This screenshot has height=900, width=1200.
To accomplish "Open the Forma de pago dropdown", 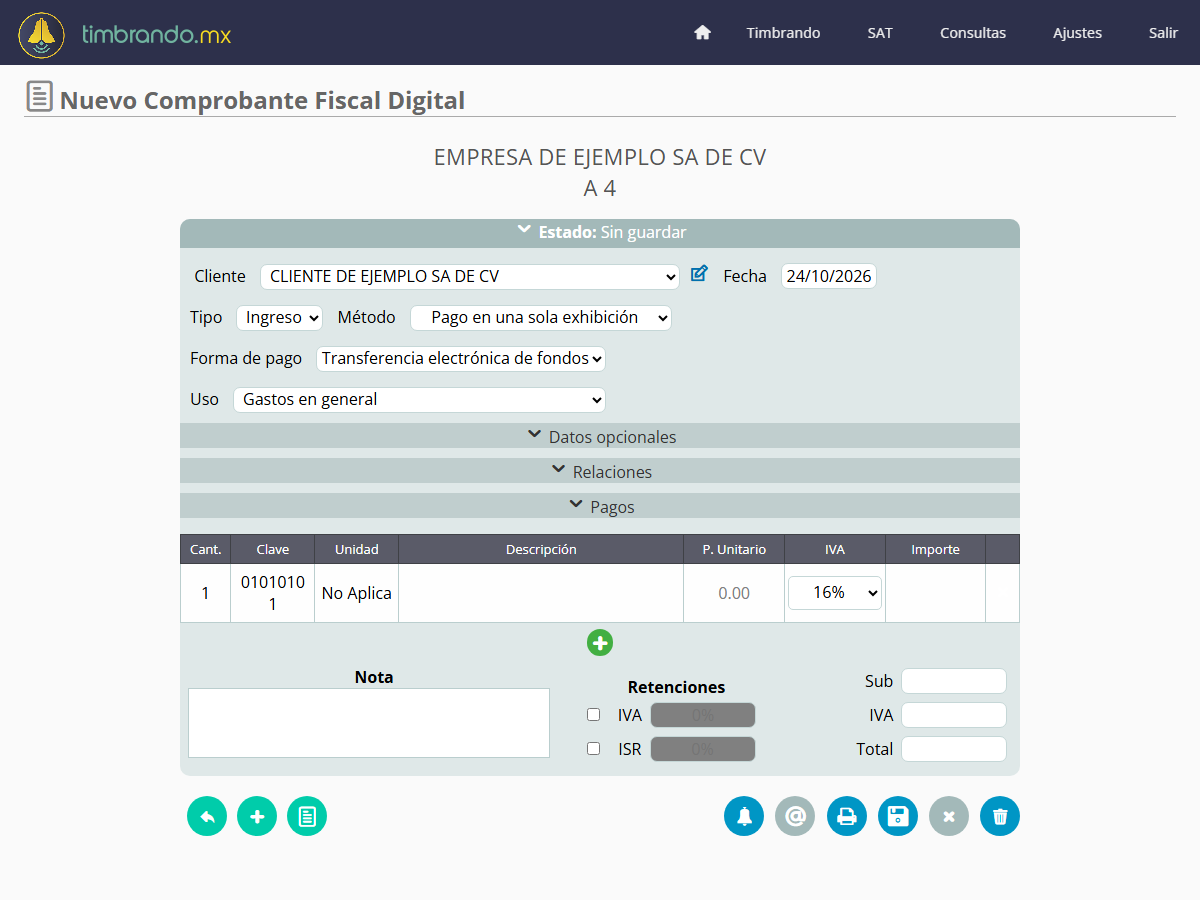I will 461,359.
